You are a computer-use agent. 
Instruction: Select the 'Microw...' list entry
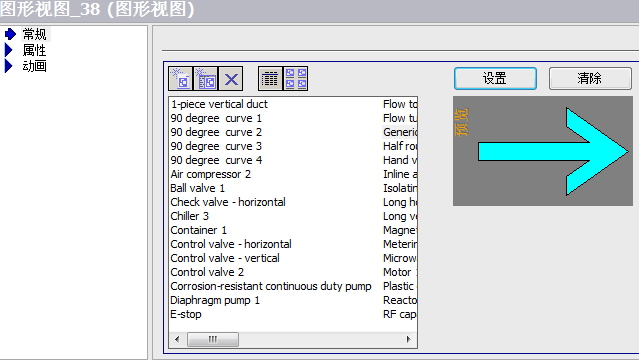(x=400, y=258)
